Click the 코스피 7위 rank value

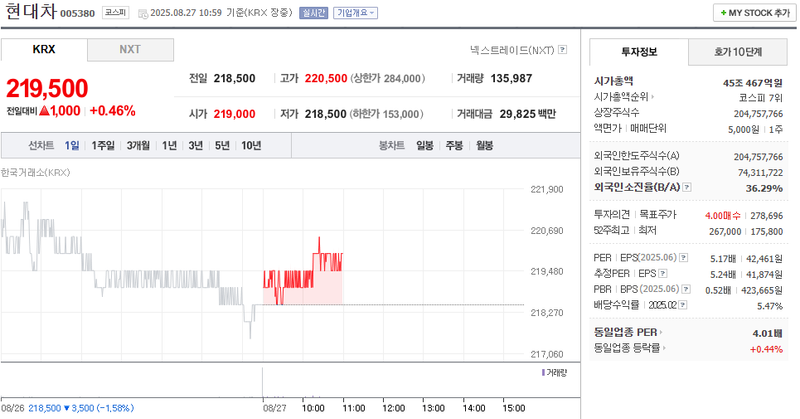[x=761, y=97]
